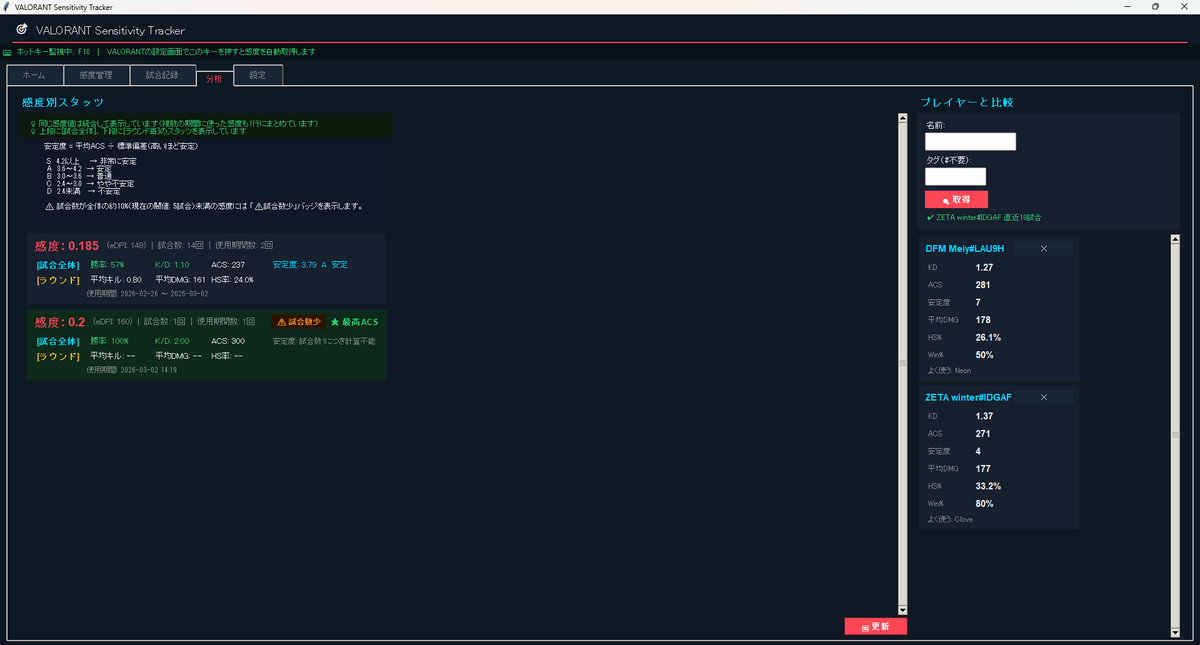
Task: Click the 取得 fetch button
Action: pos(956,199)
